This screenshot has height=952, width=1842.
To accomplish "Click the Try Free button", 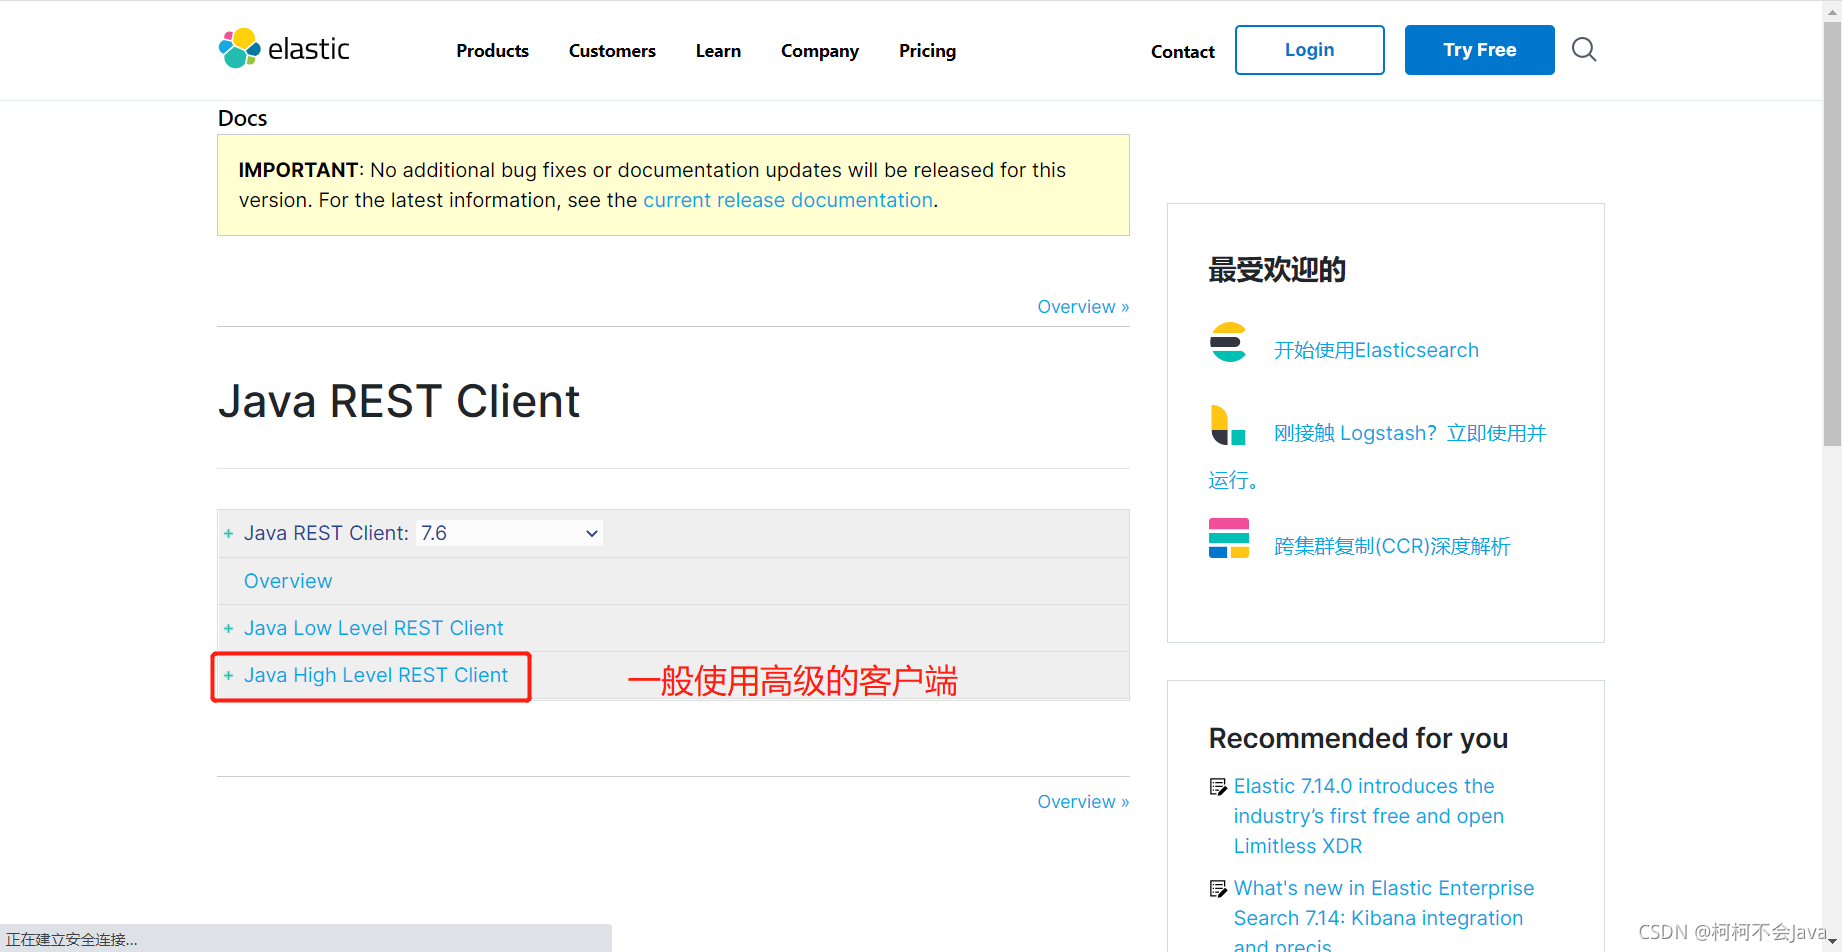I will [1480, 50].
